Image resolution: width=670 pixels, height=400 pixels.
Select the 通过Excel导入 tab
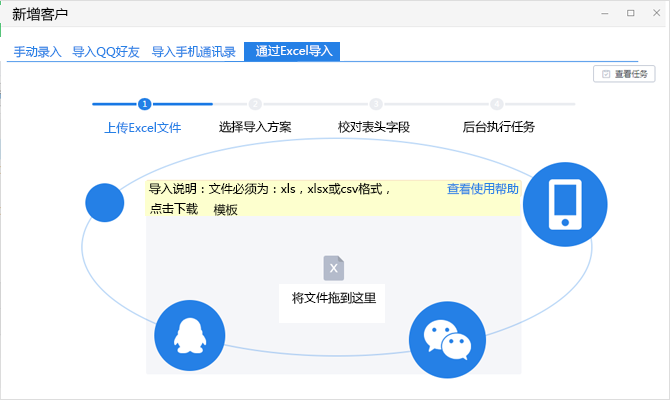(292, 52)
